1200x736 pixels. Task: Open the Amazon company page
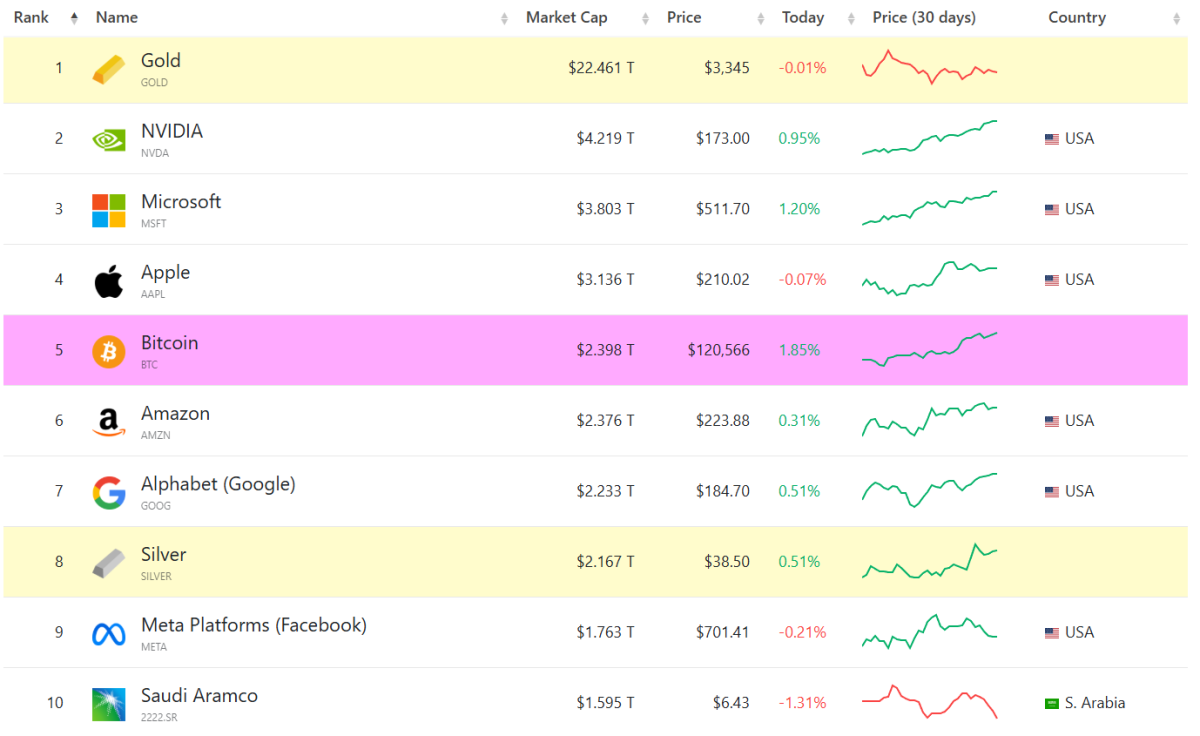(x=175, y=414)
